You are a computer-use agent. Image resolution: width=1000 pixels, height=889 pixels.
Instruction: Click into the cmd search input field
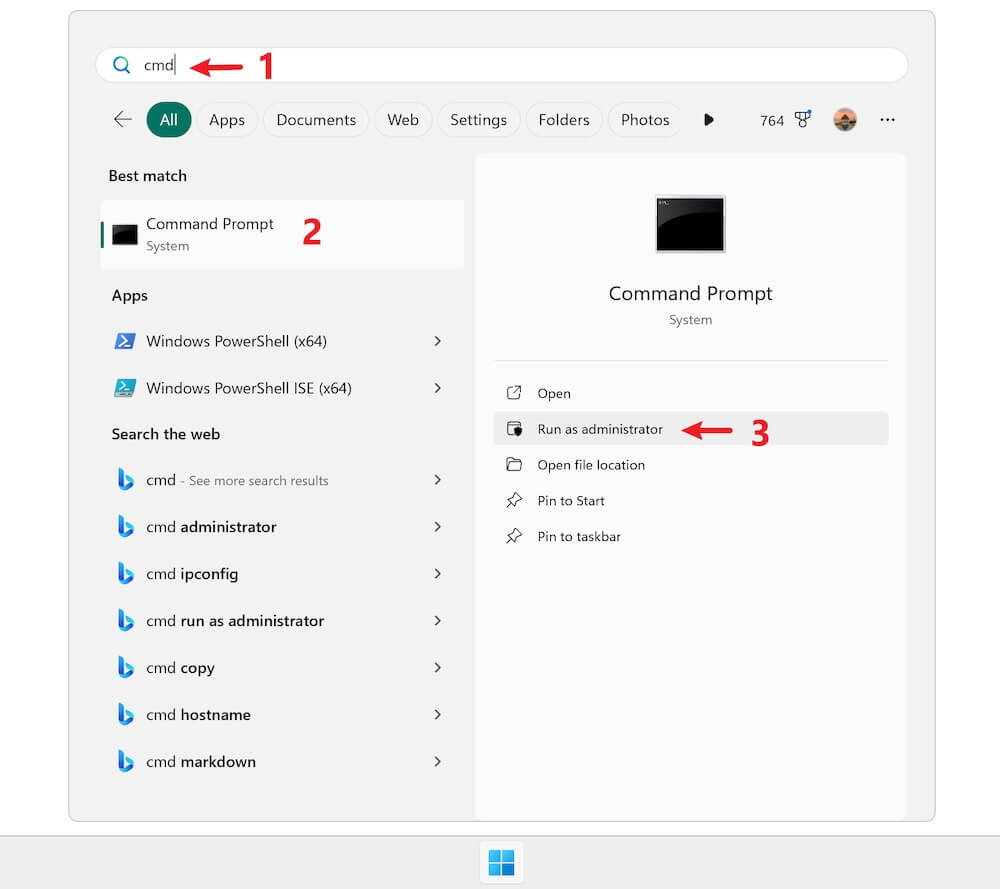point(502,65)
